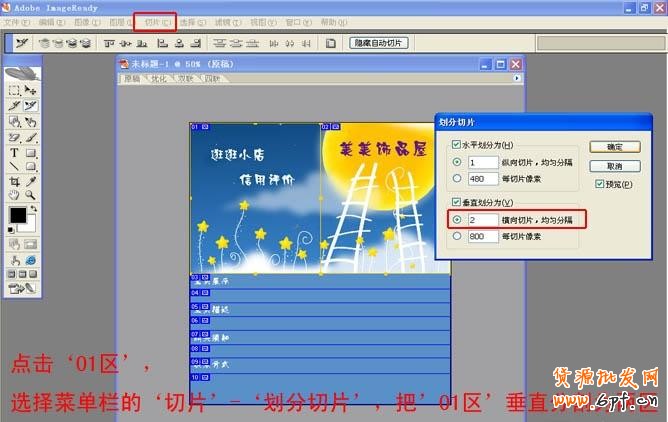The height and width of the screenshot is (422, 668).
Task: Select the Zoom magnifier tool
Action: (31, 195)
